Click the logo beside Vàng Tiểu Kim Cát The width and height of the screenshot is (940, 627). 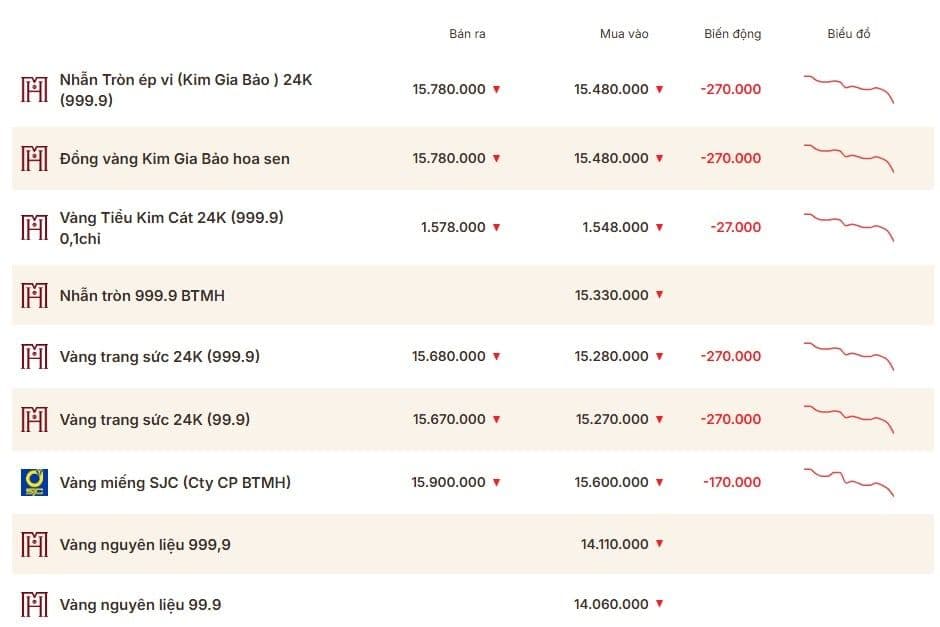pyautogui.click(x=34, y=227)
